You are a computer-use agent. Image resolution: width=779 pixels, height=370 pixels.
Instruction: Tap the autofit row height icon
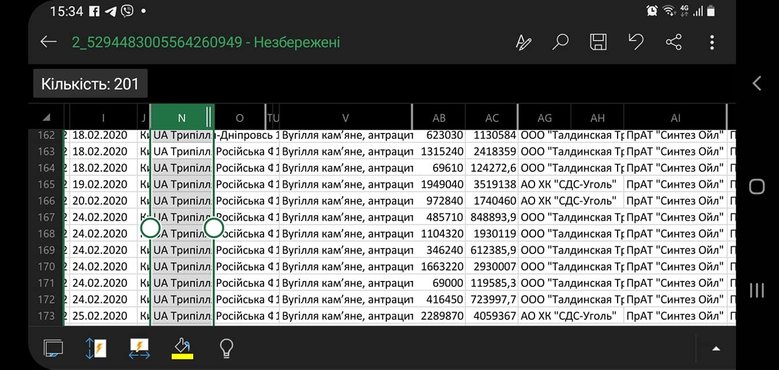(x=96, y=348)
